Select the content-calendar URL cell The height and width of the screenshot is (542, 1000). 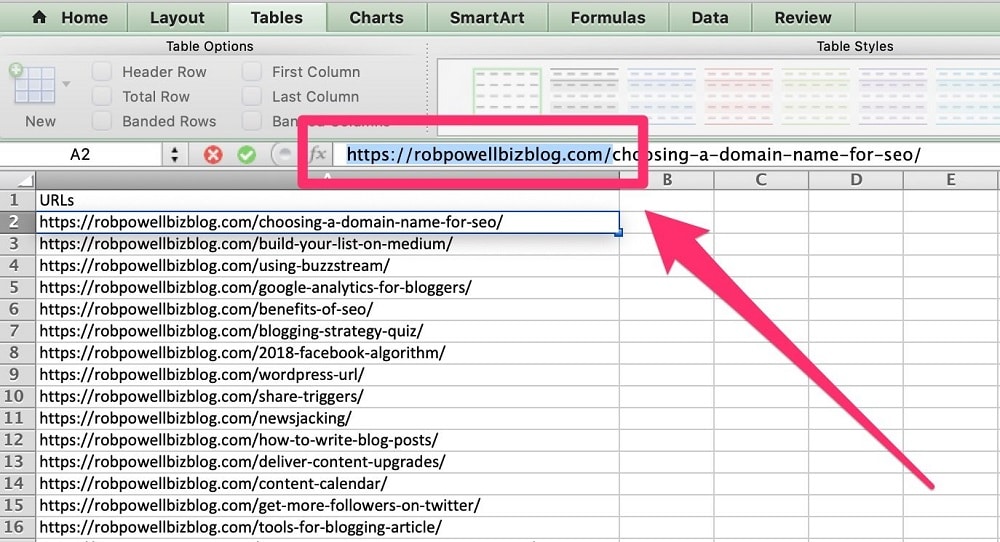pos(327,483)
